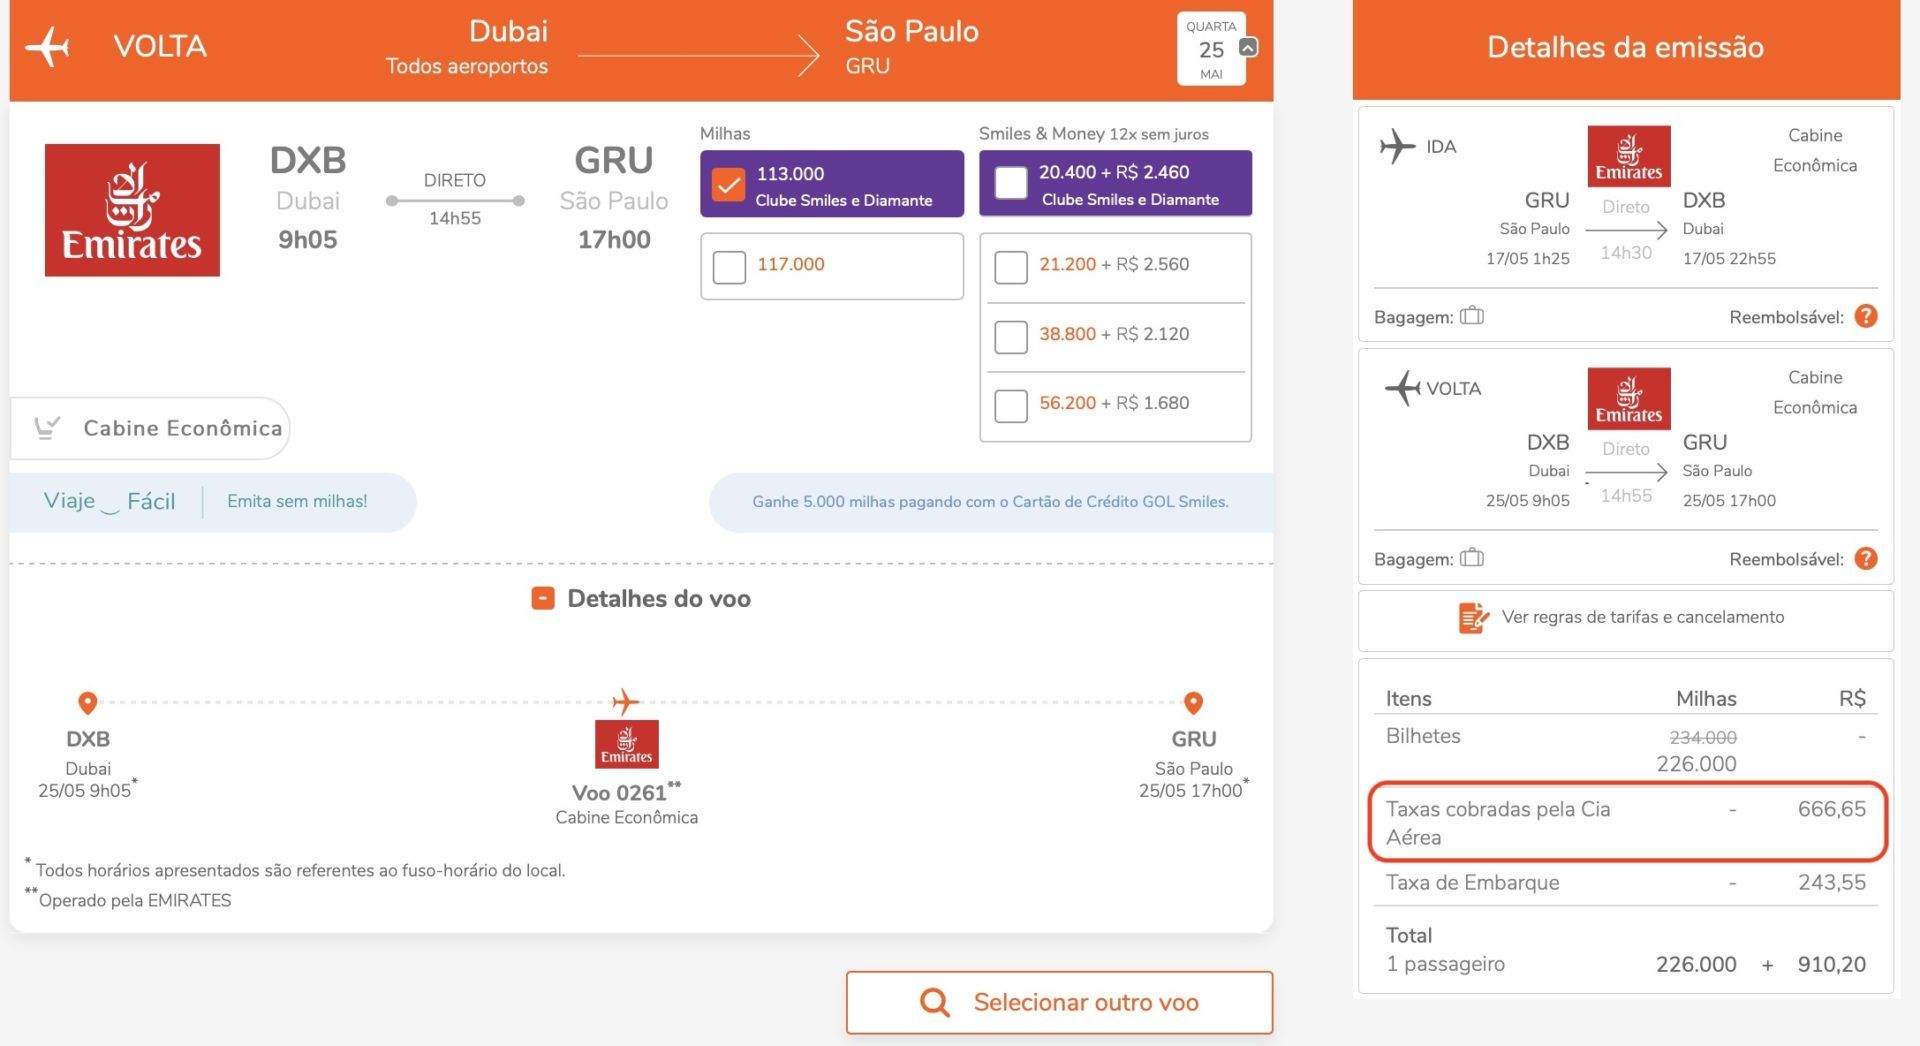Click Emirates logo in VOLTA details

coord(1629,398)
